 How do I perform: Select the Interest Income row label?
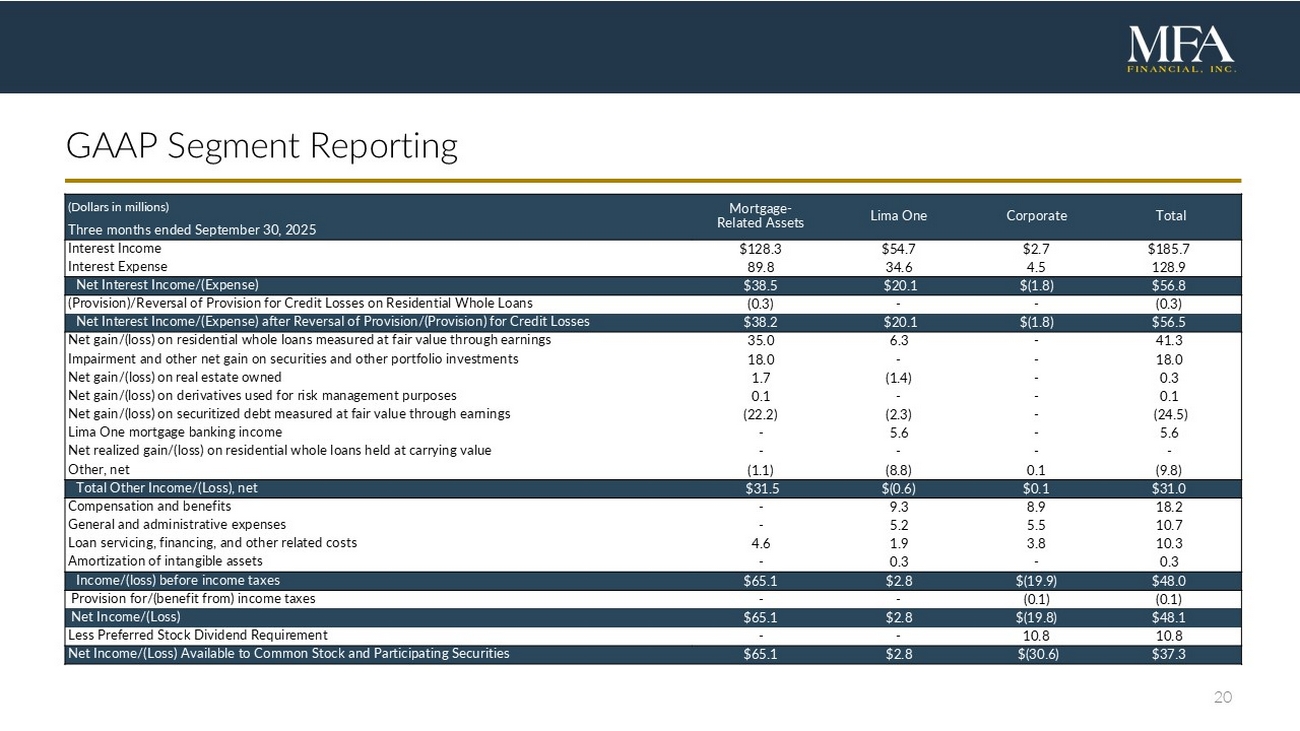click(114, 248)
